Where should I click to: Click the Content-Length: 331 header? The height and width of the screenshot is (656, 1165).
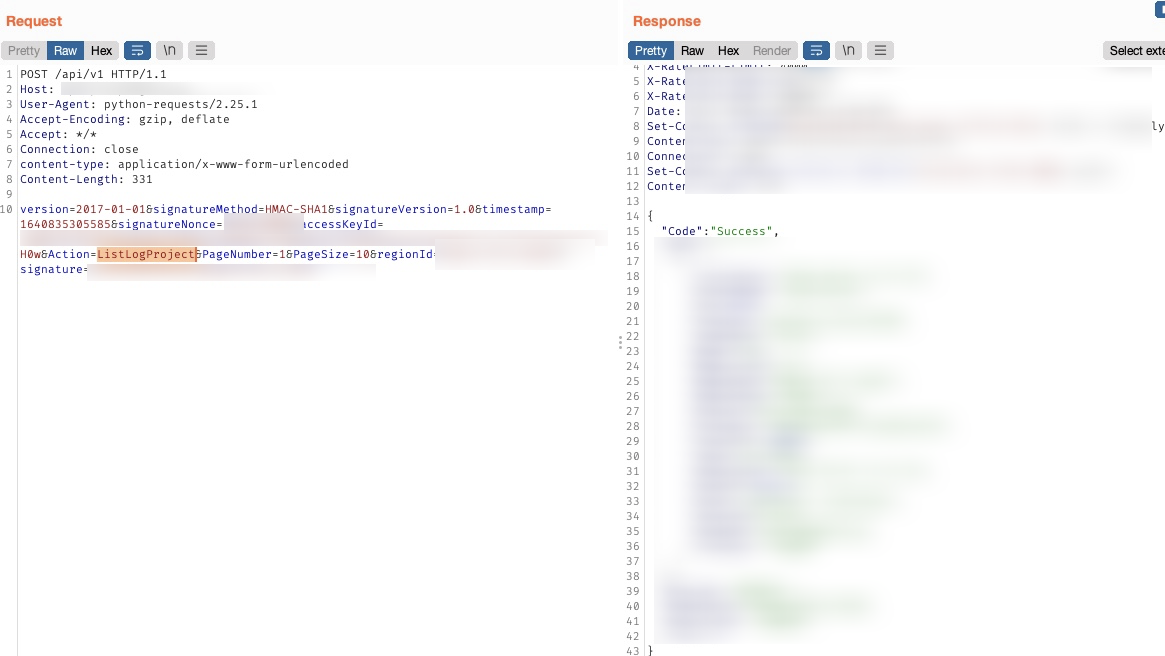[86, 179]
